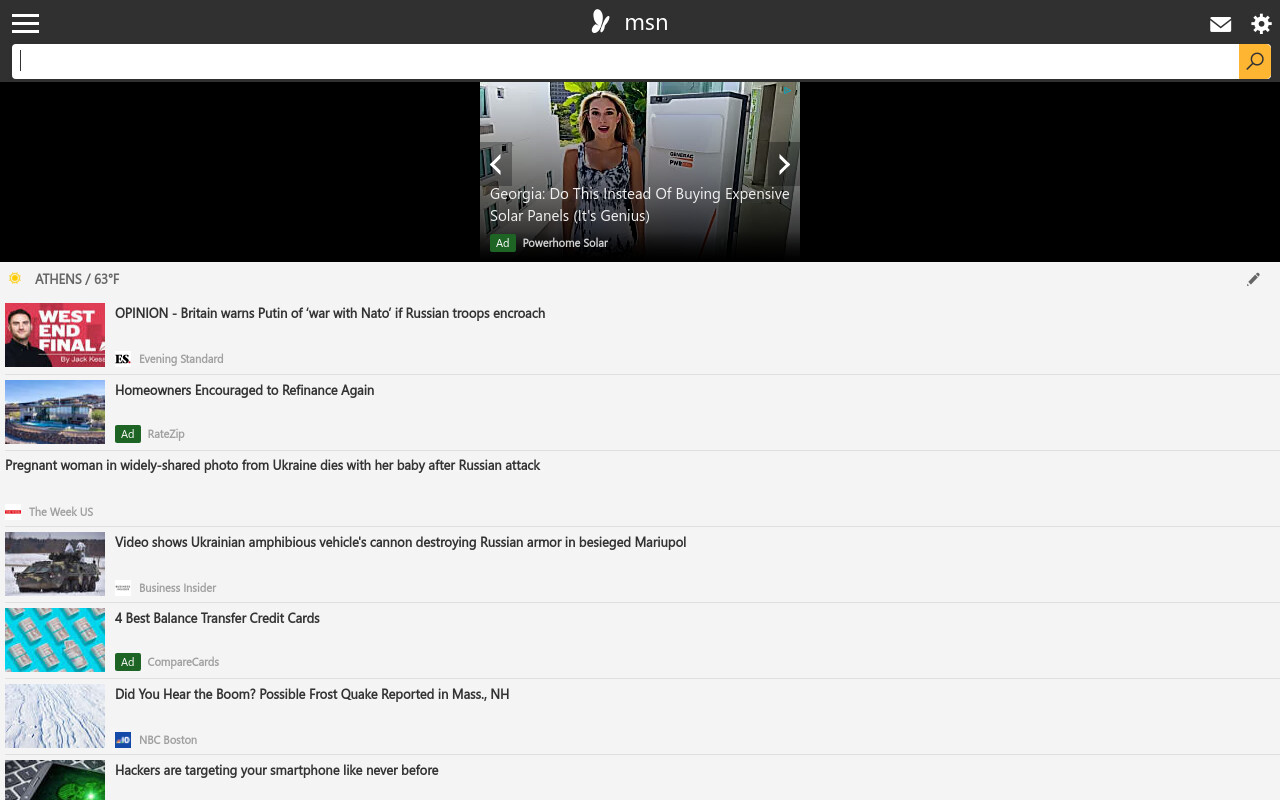
Task: Click the Ad badge next to RateZip
Action: [128, 434]
